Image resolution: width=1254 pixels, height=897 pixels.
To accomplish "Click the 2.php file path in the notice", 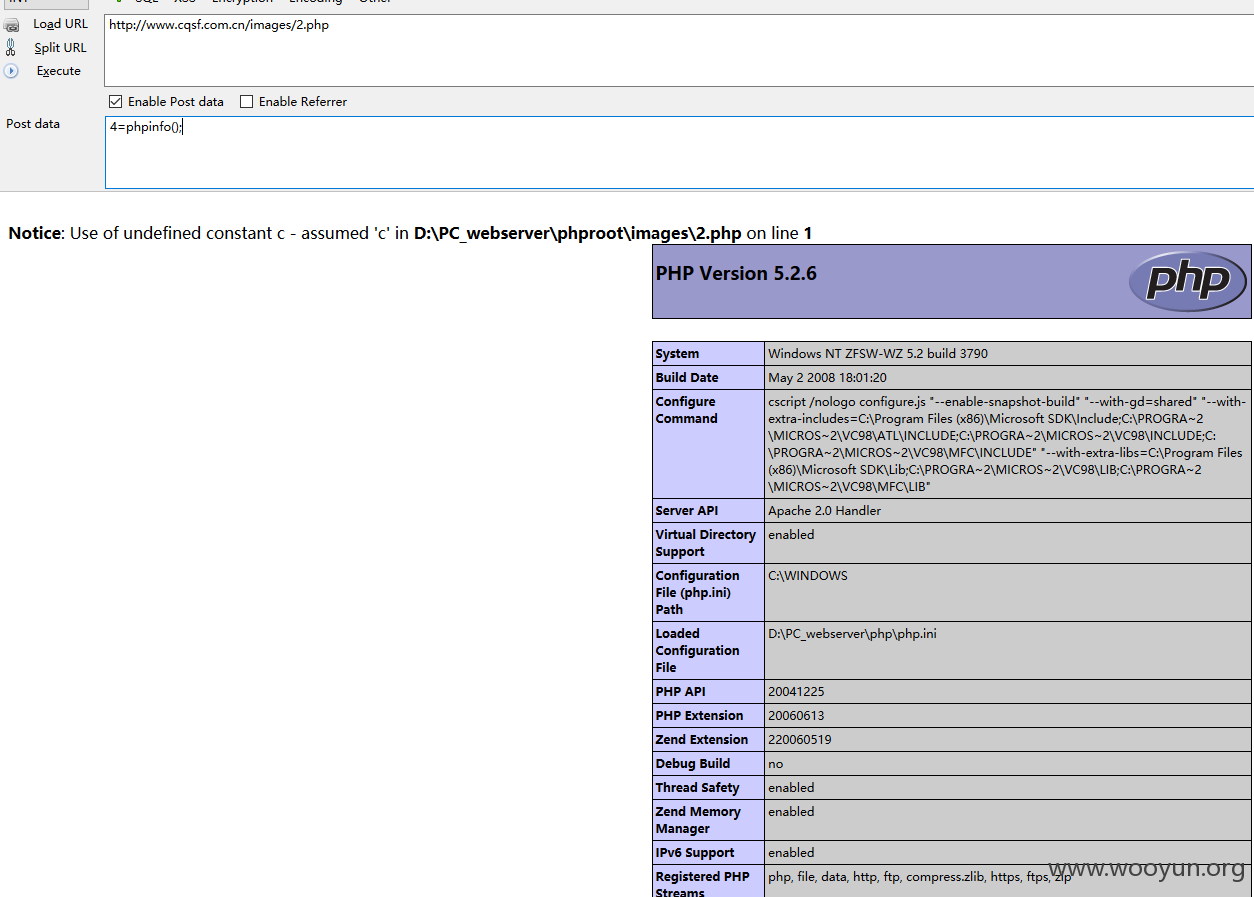I will pos(577,233).
